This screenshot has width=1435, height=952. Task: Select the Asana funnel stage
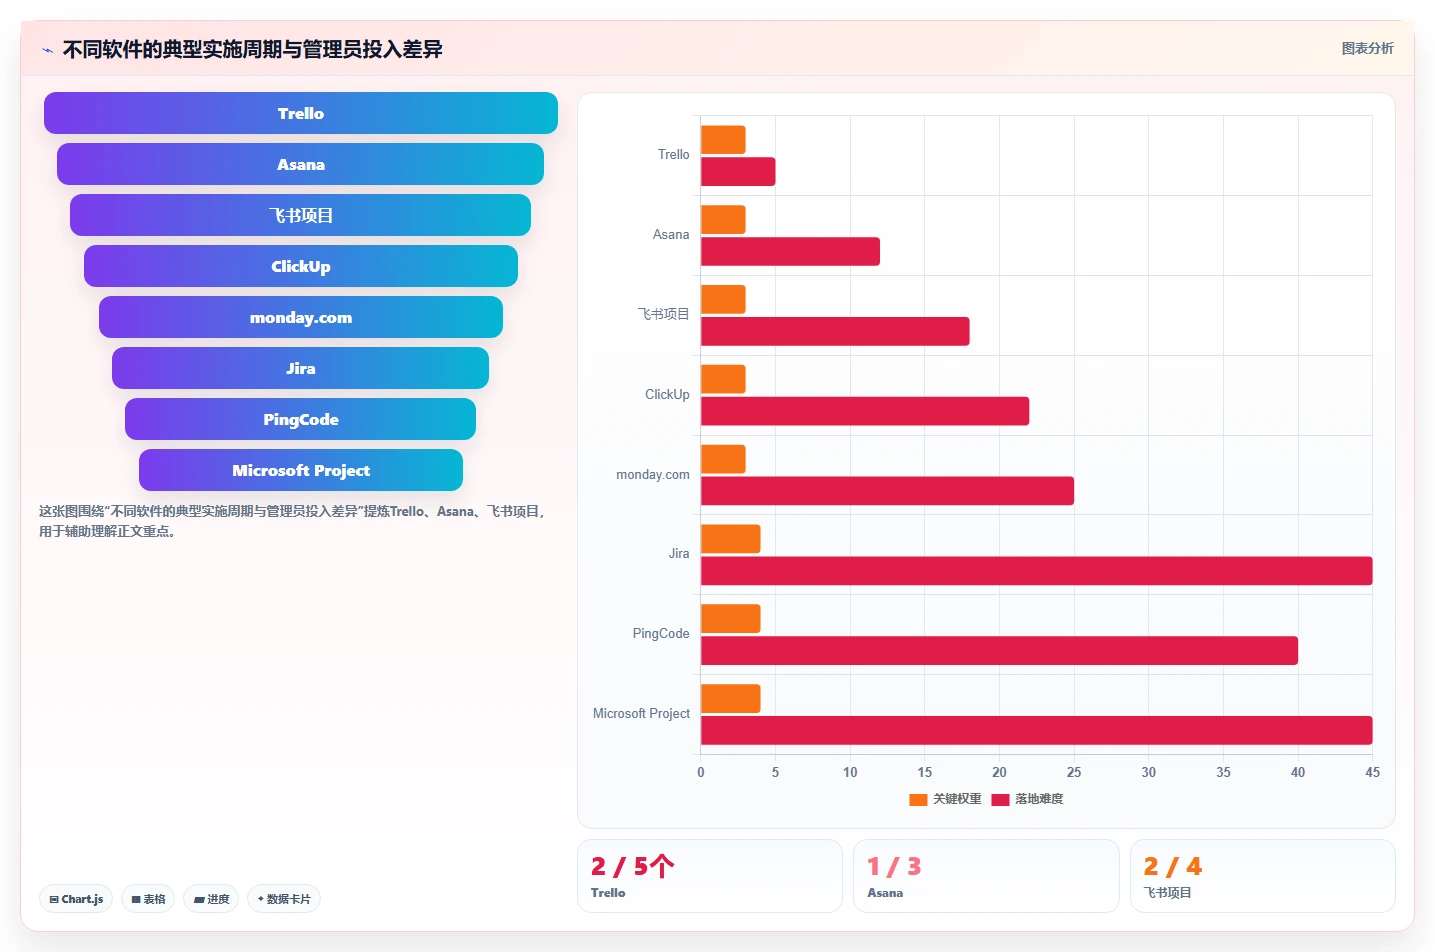[301, 164]
